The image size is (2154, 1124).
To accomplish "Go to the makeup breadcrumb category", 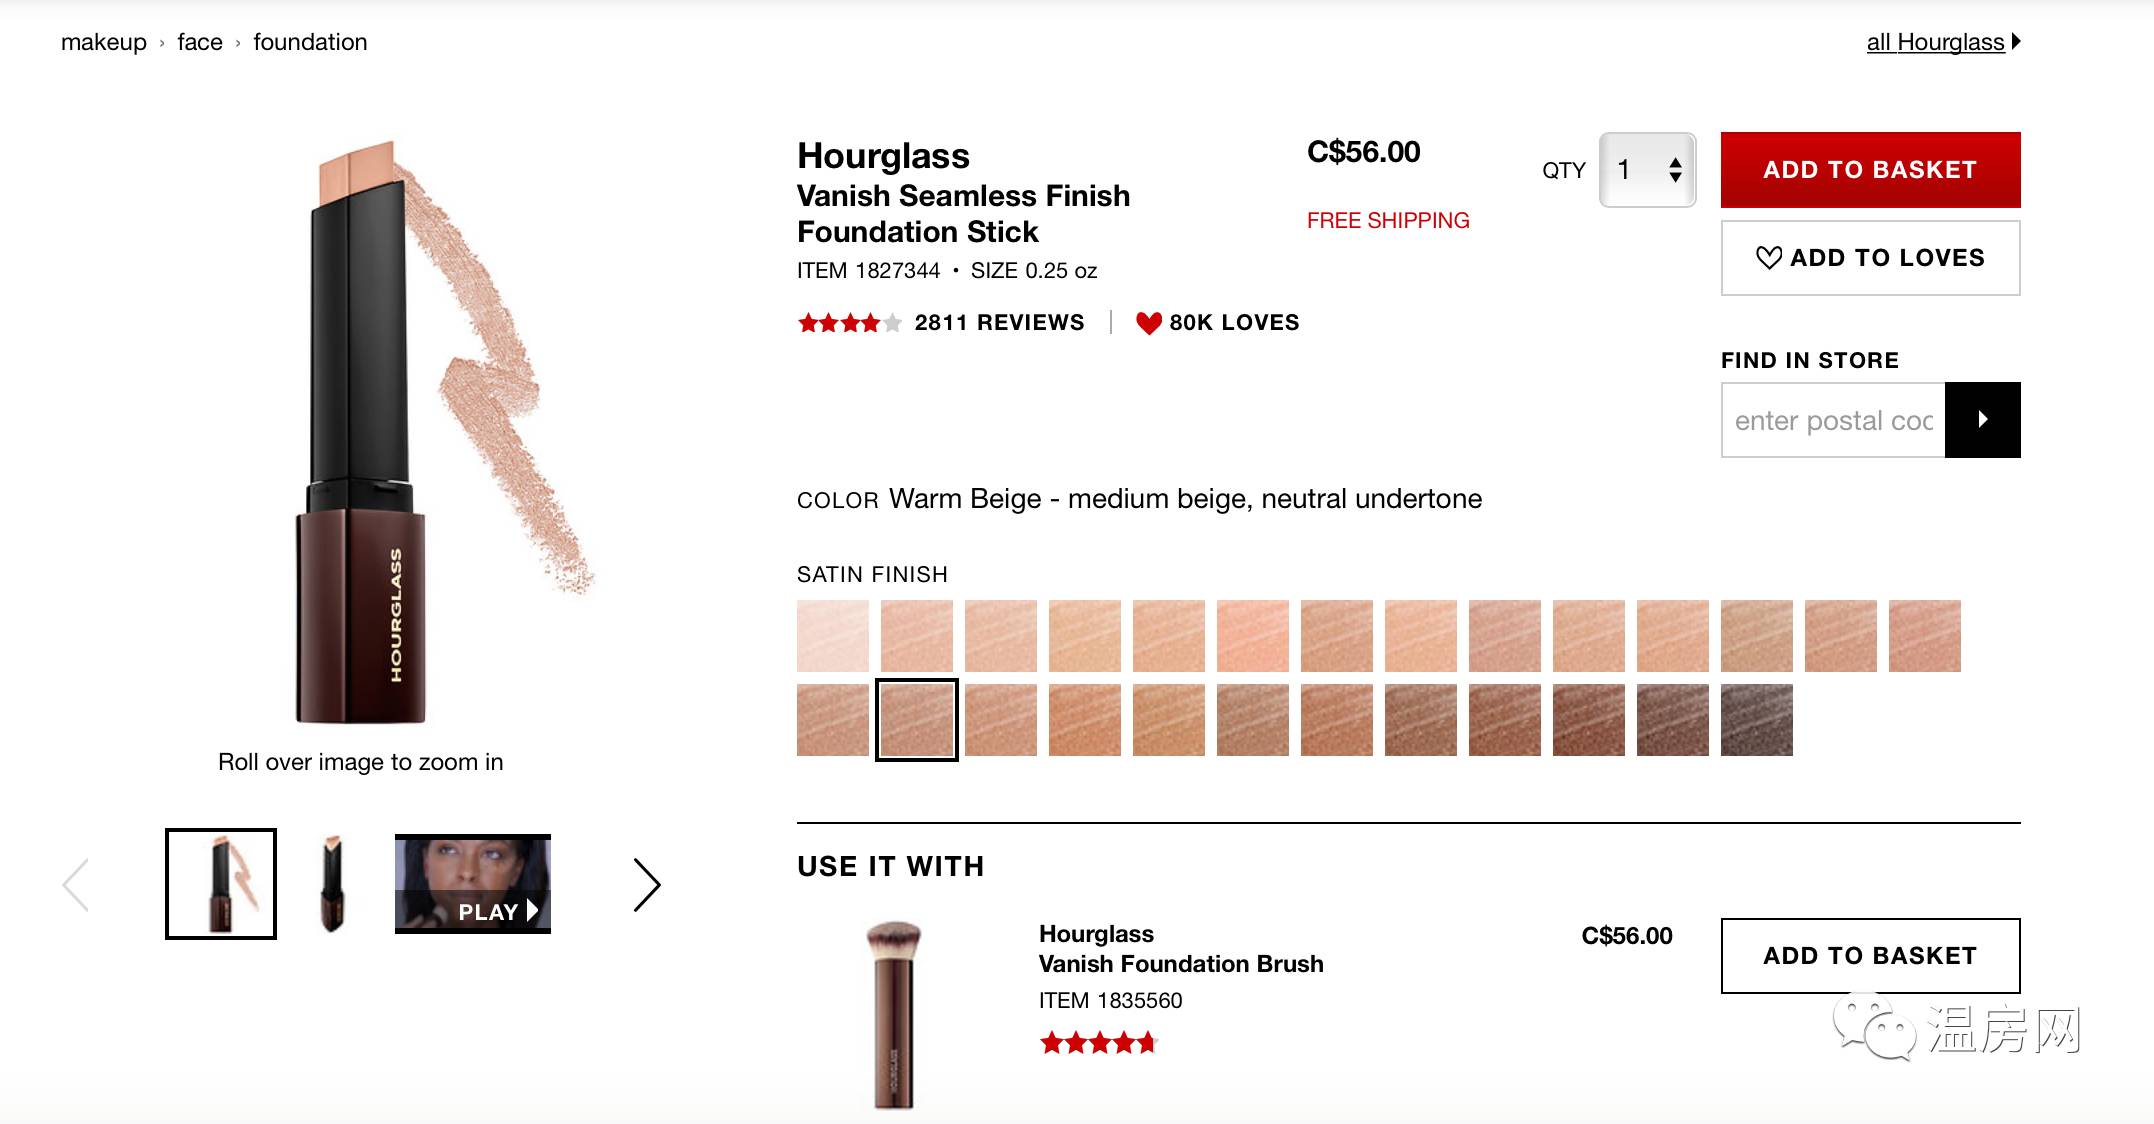I will point(104,42).
